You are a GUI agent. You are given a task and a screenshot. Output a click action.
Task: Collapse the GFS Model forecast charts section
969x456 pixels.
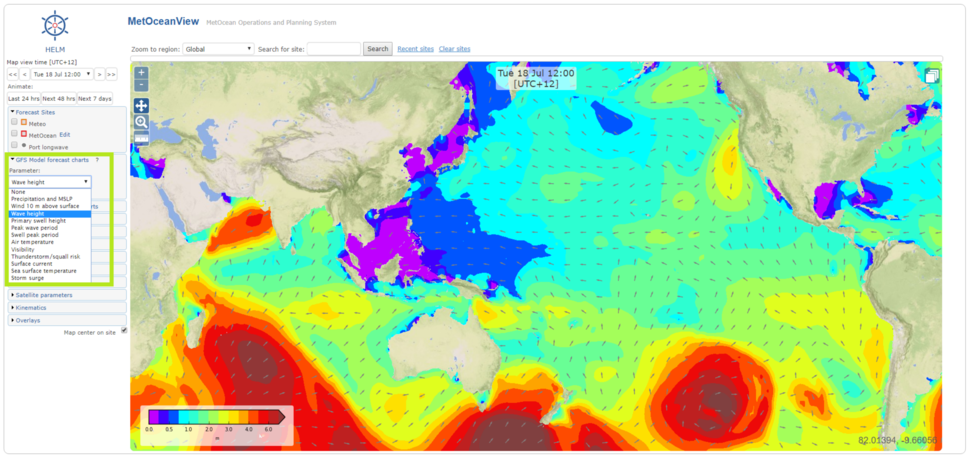click(x=49, y=160)
